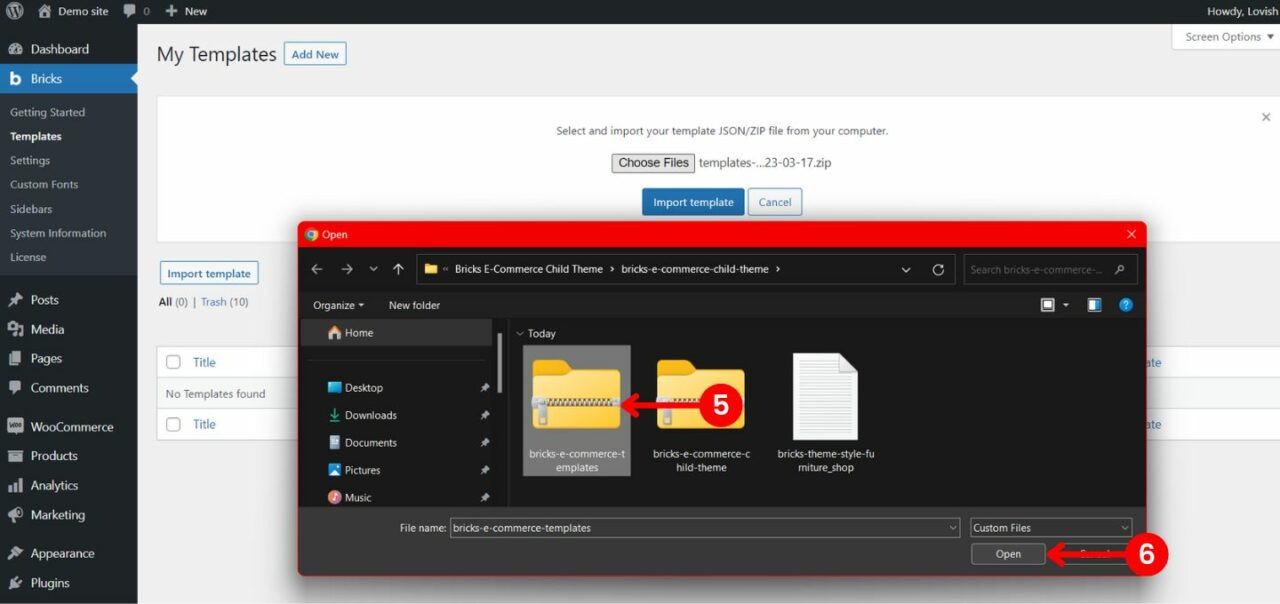The image size is (1280, 604).
Task: Open the Screen Options dropdown
Action: [1224, 36]
